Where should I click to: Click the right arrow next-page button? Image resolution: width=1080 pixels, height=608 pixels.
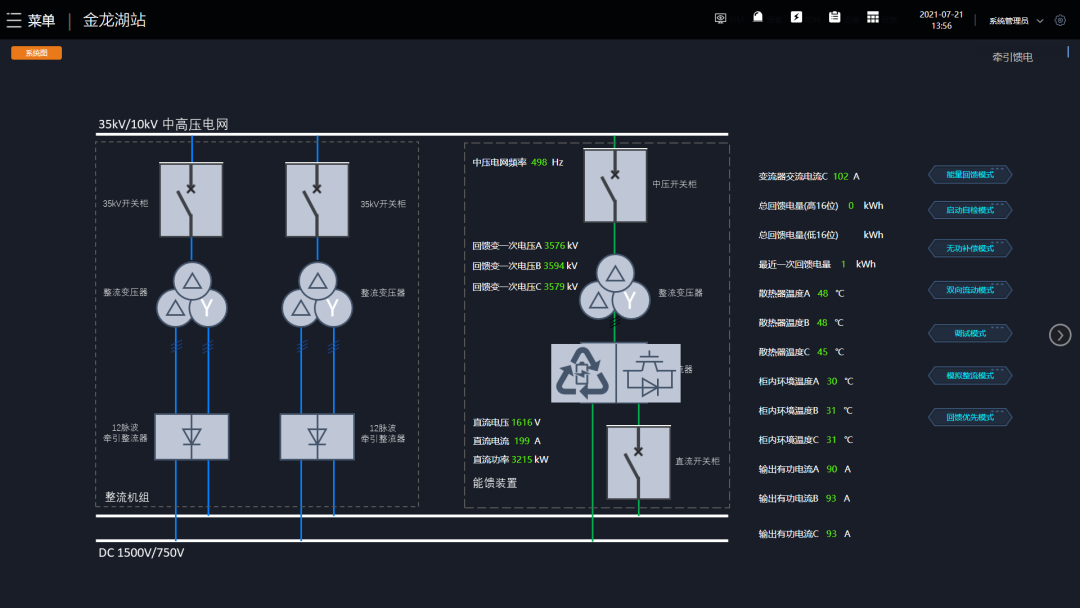(1060, 335)
